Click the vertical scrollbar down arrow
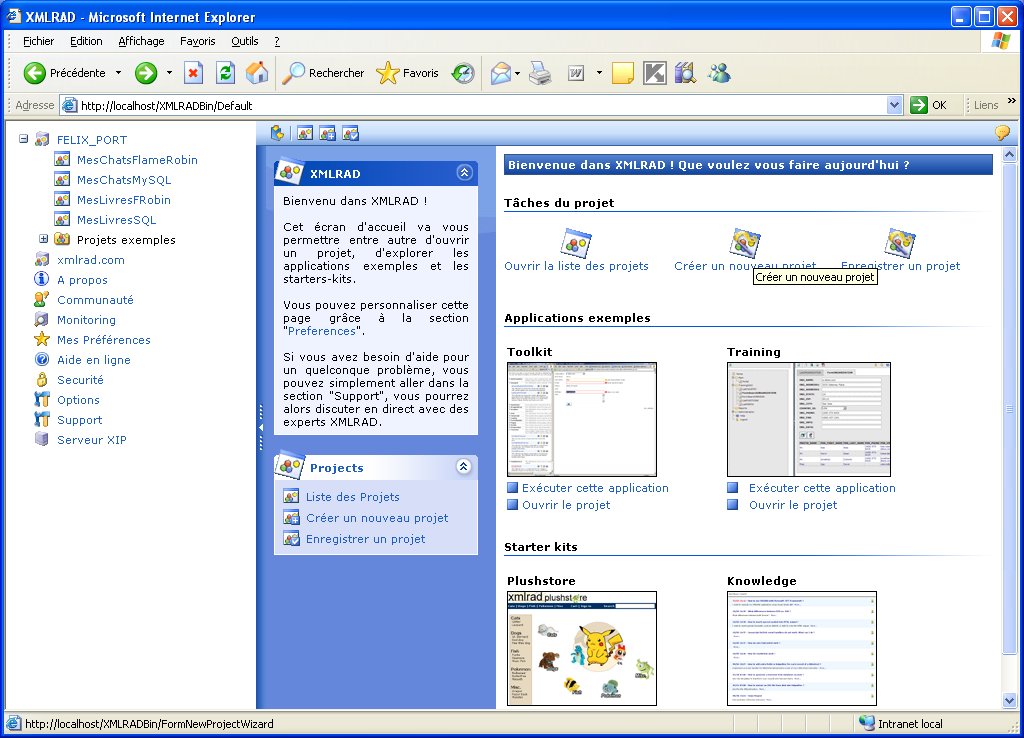 click(x=1009, y=701)
